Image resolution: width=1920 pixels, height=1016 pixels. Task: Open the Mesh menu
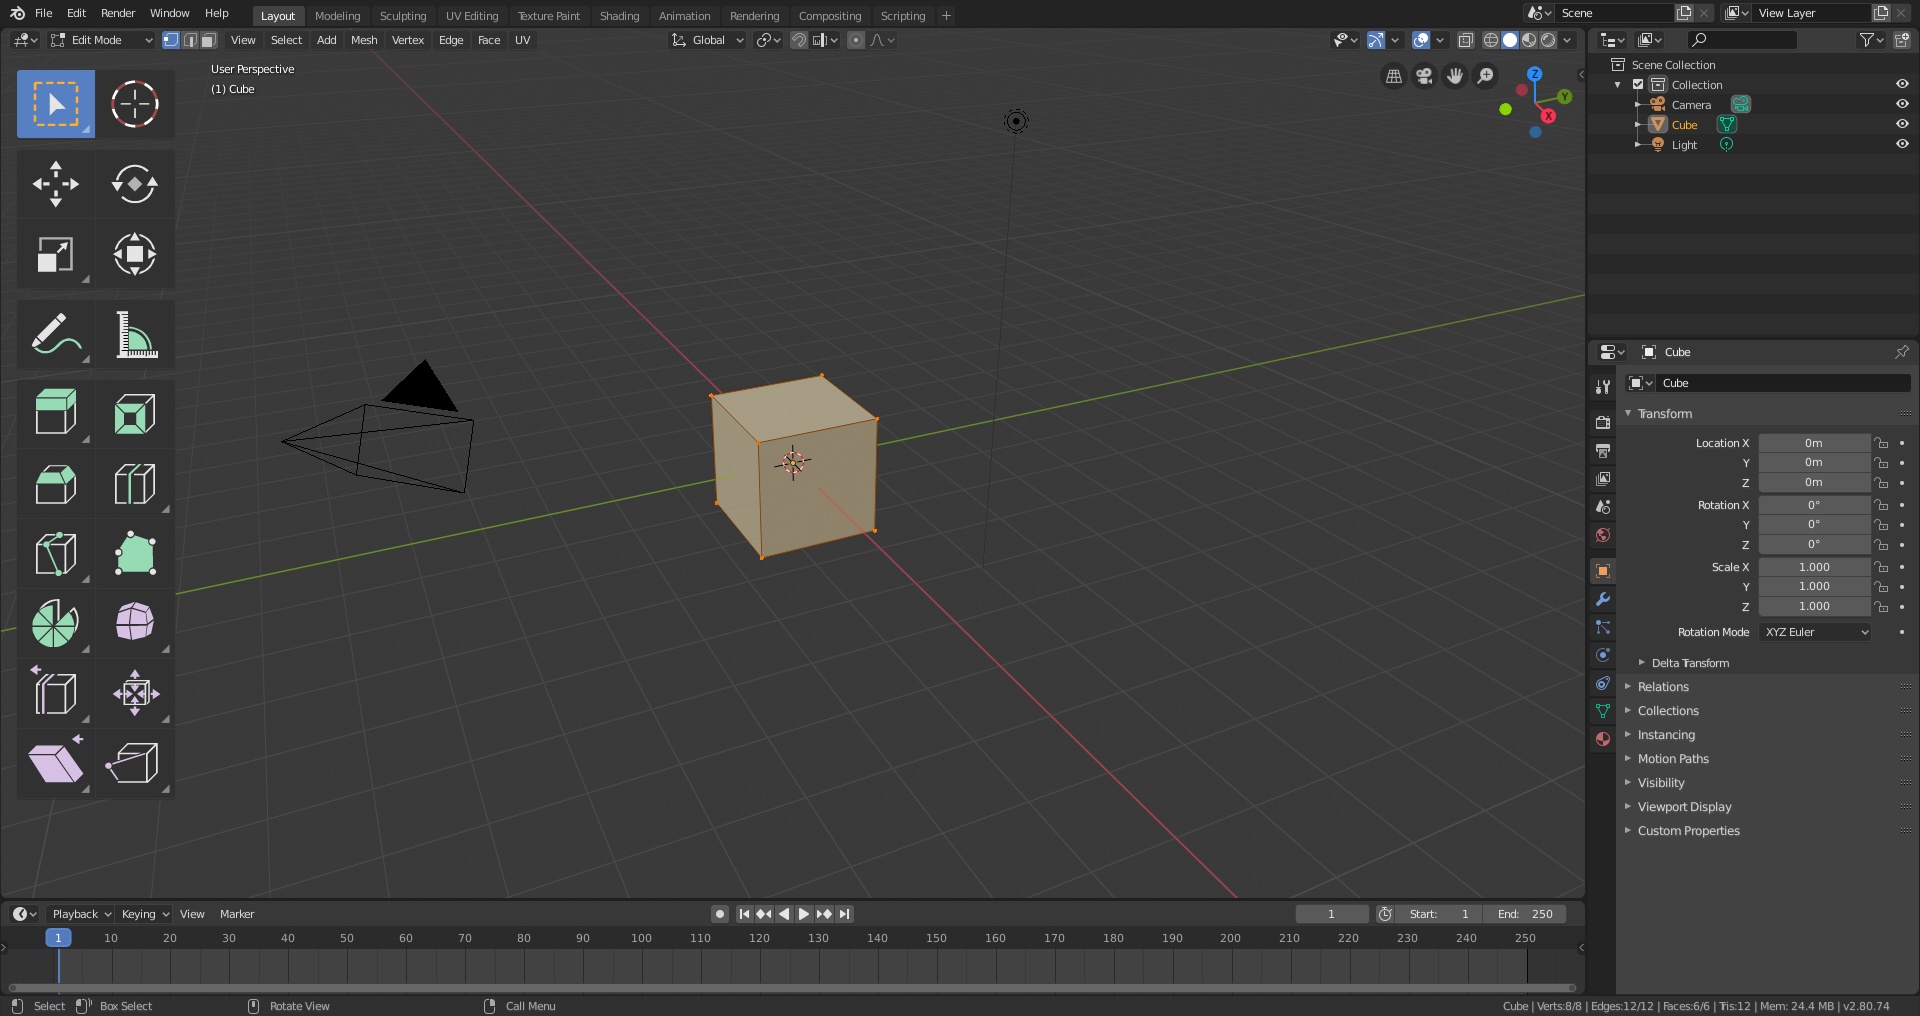[x=364, y=40]
